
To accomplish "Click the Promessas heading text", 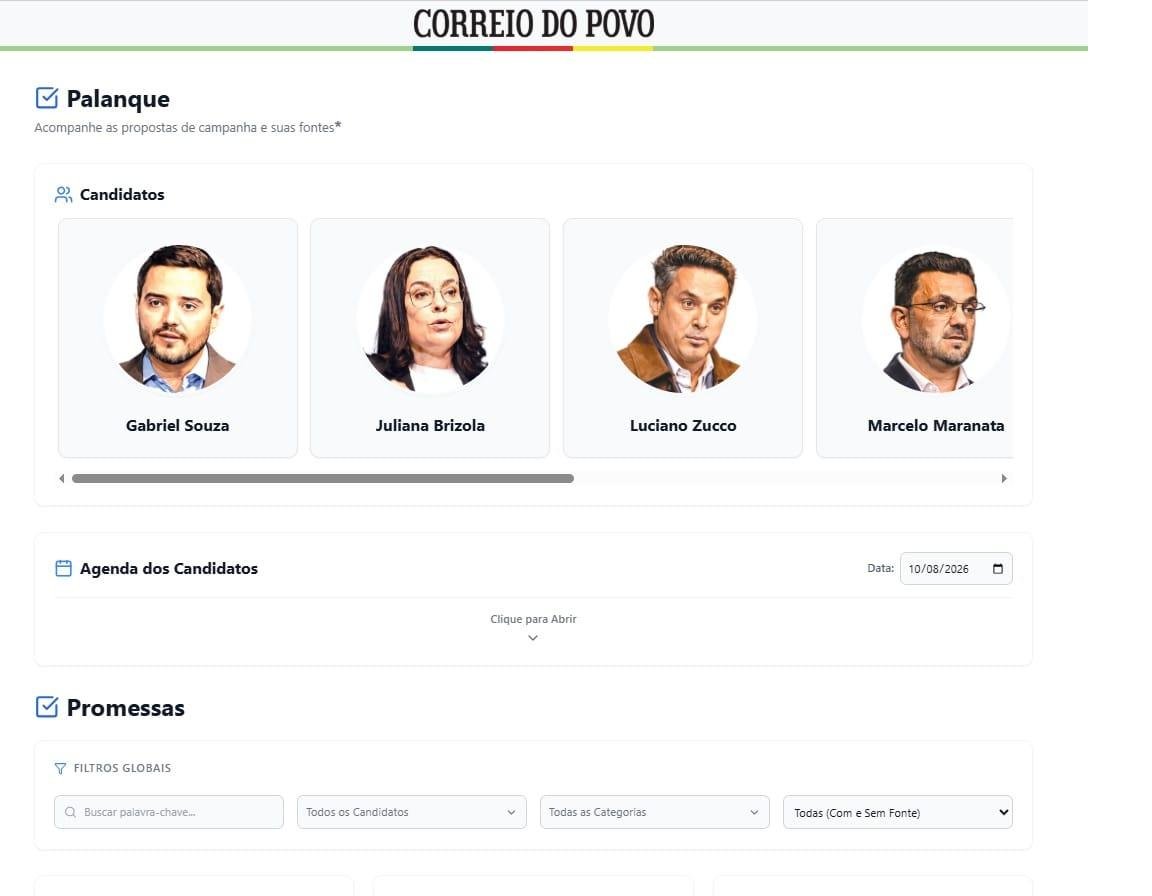I will (x=126, y=708).
